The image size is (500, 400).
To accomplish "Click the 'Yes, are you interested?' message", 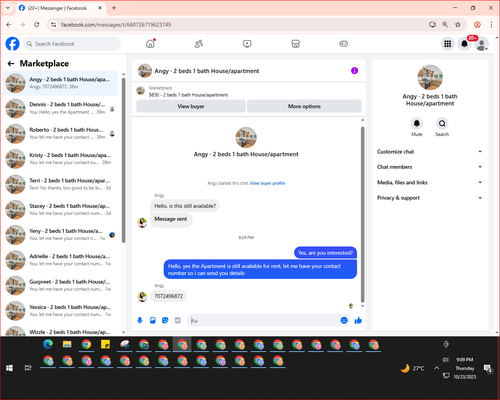I will click(325, 253).
